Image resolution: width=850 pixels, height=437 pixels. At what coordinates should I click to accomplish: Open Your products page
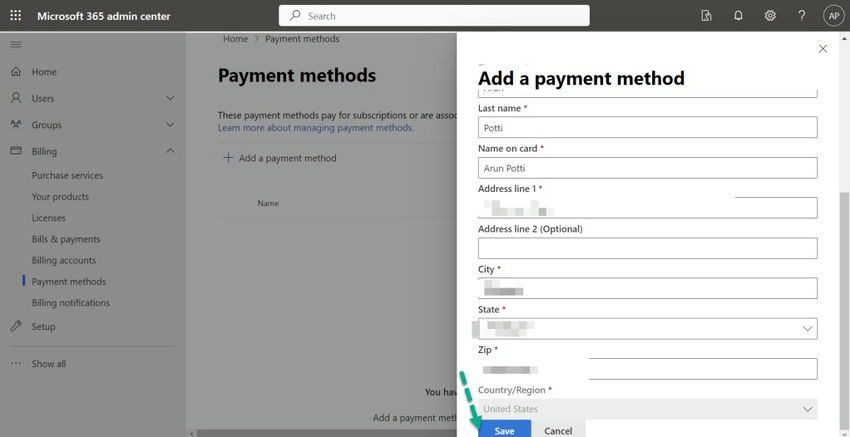click(x=60, y=196)
